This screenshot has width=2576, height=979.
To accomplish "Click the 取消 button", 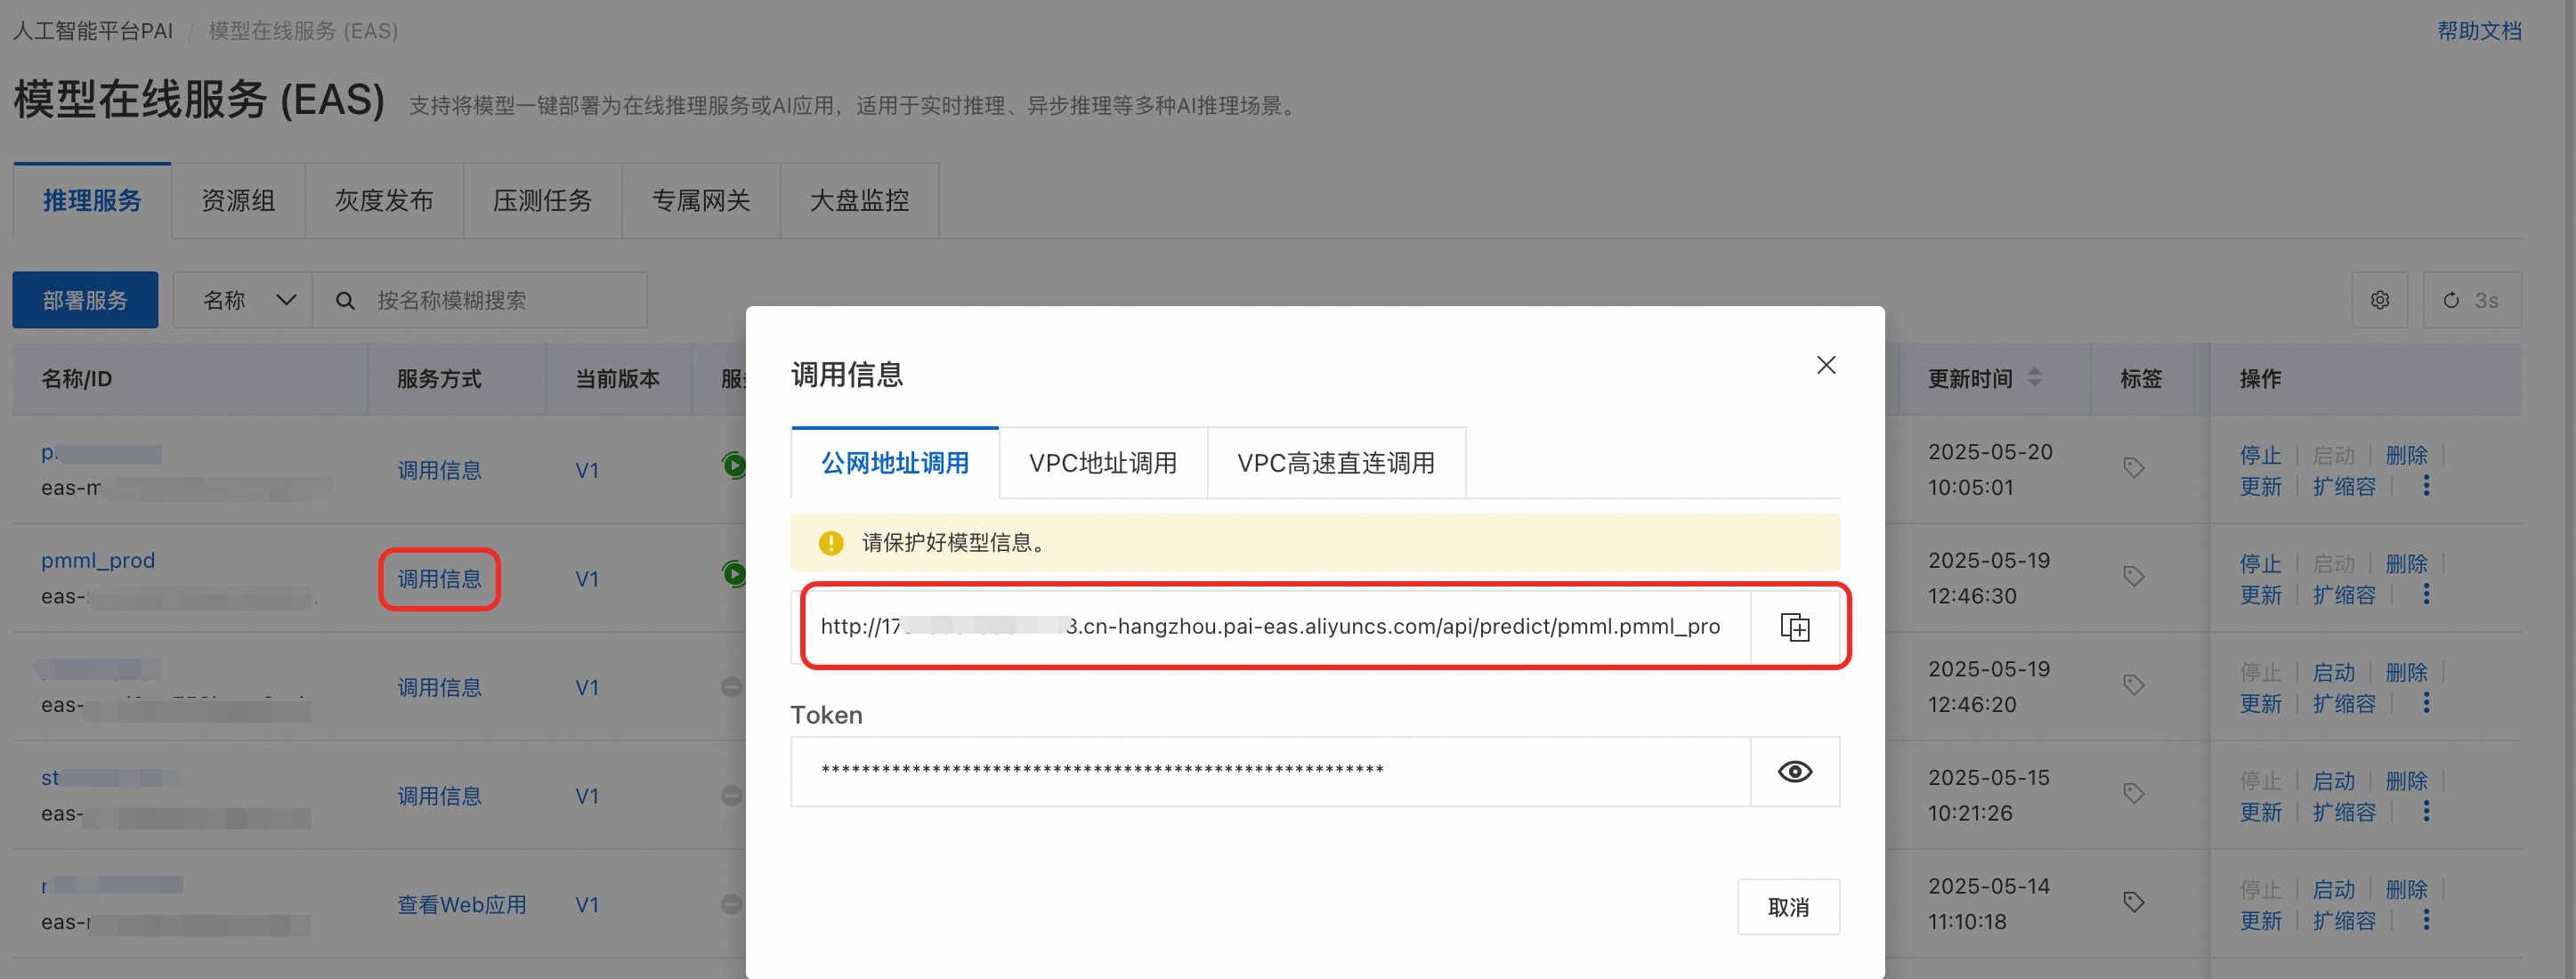I will [1787, 906].
